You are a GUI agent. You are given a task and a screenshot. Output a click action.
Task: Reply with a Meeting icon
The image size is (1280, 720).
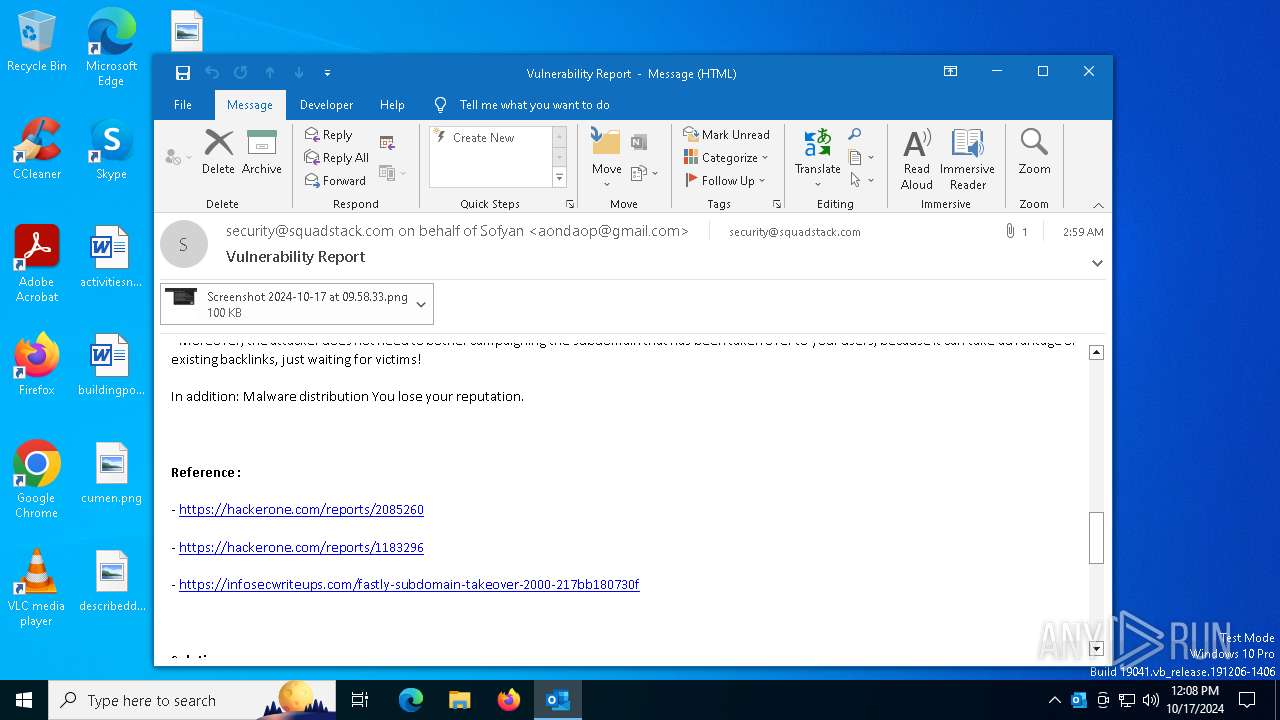[x=387, y=143]
